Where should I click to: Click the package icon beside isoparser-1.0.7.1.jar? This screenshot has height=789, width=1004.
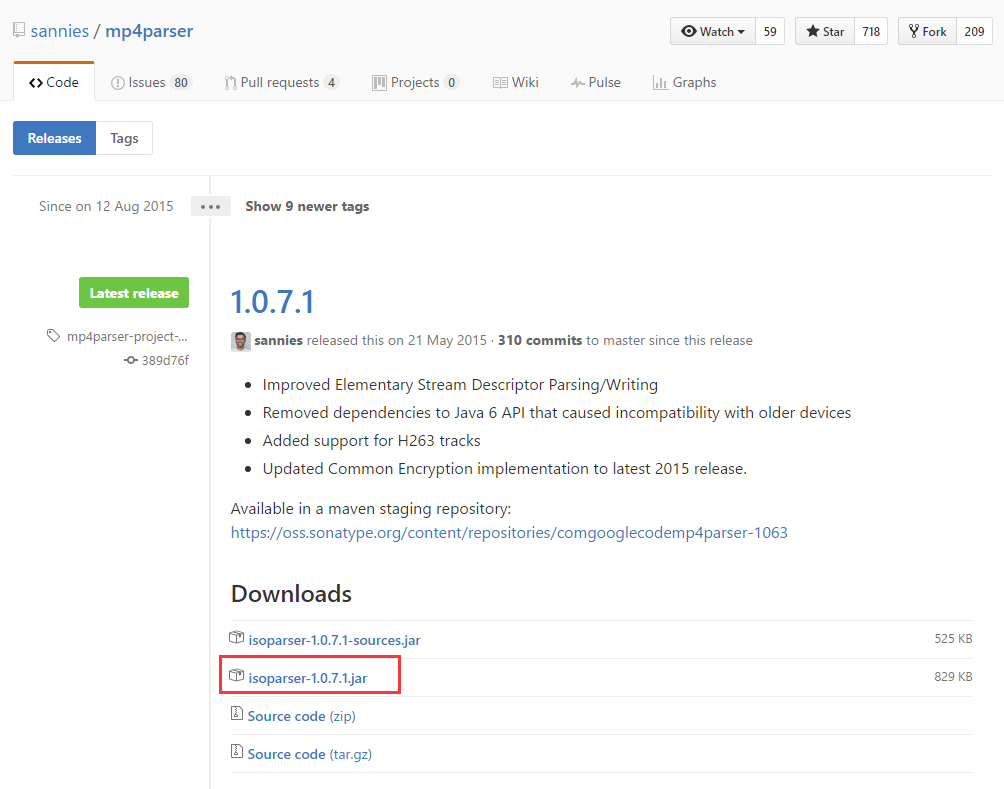[237, 676]
